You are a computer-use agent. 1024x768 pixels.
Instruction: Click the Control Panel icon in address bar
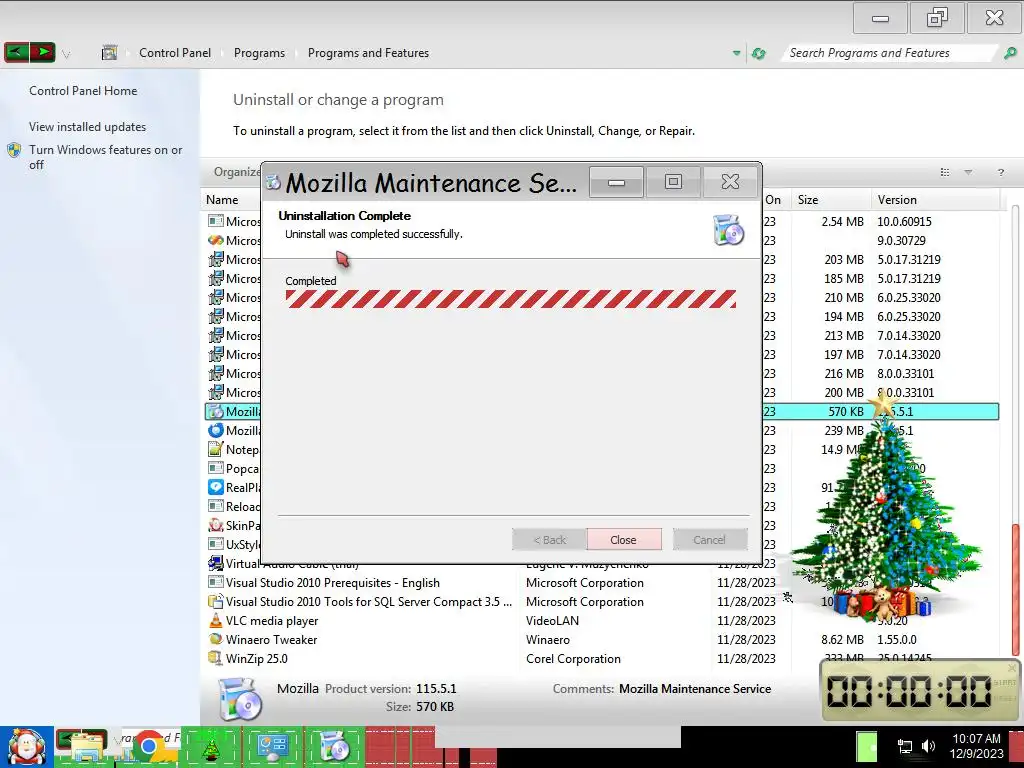click(x=110, y=52)
